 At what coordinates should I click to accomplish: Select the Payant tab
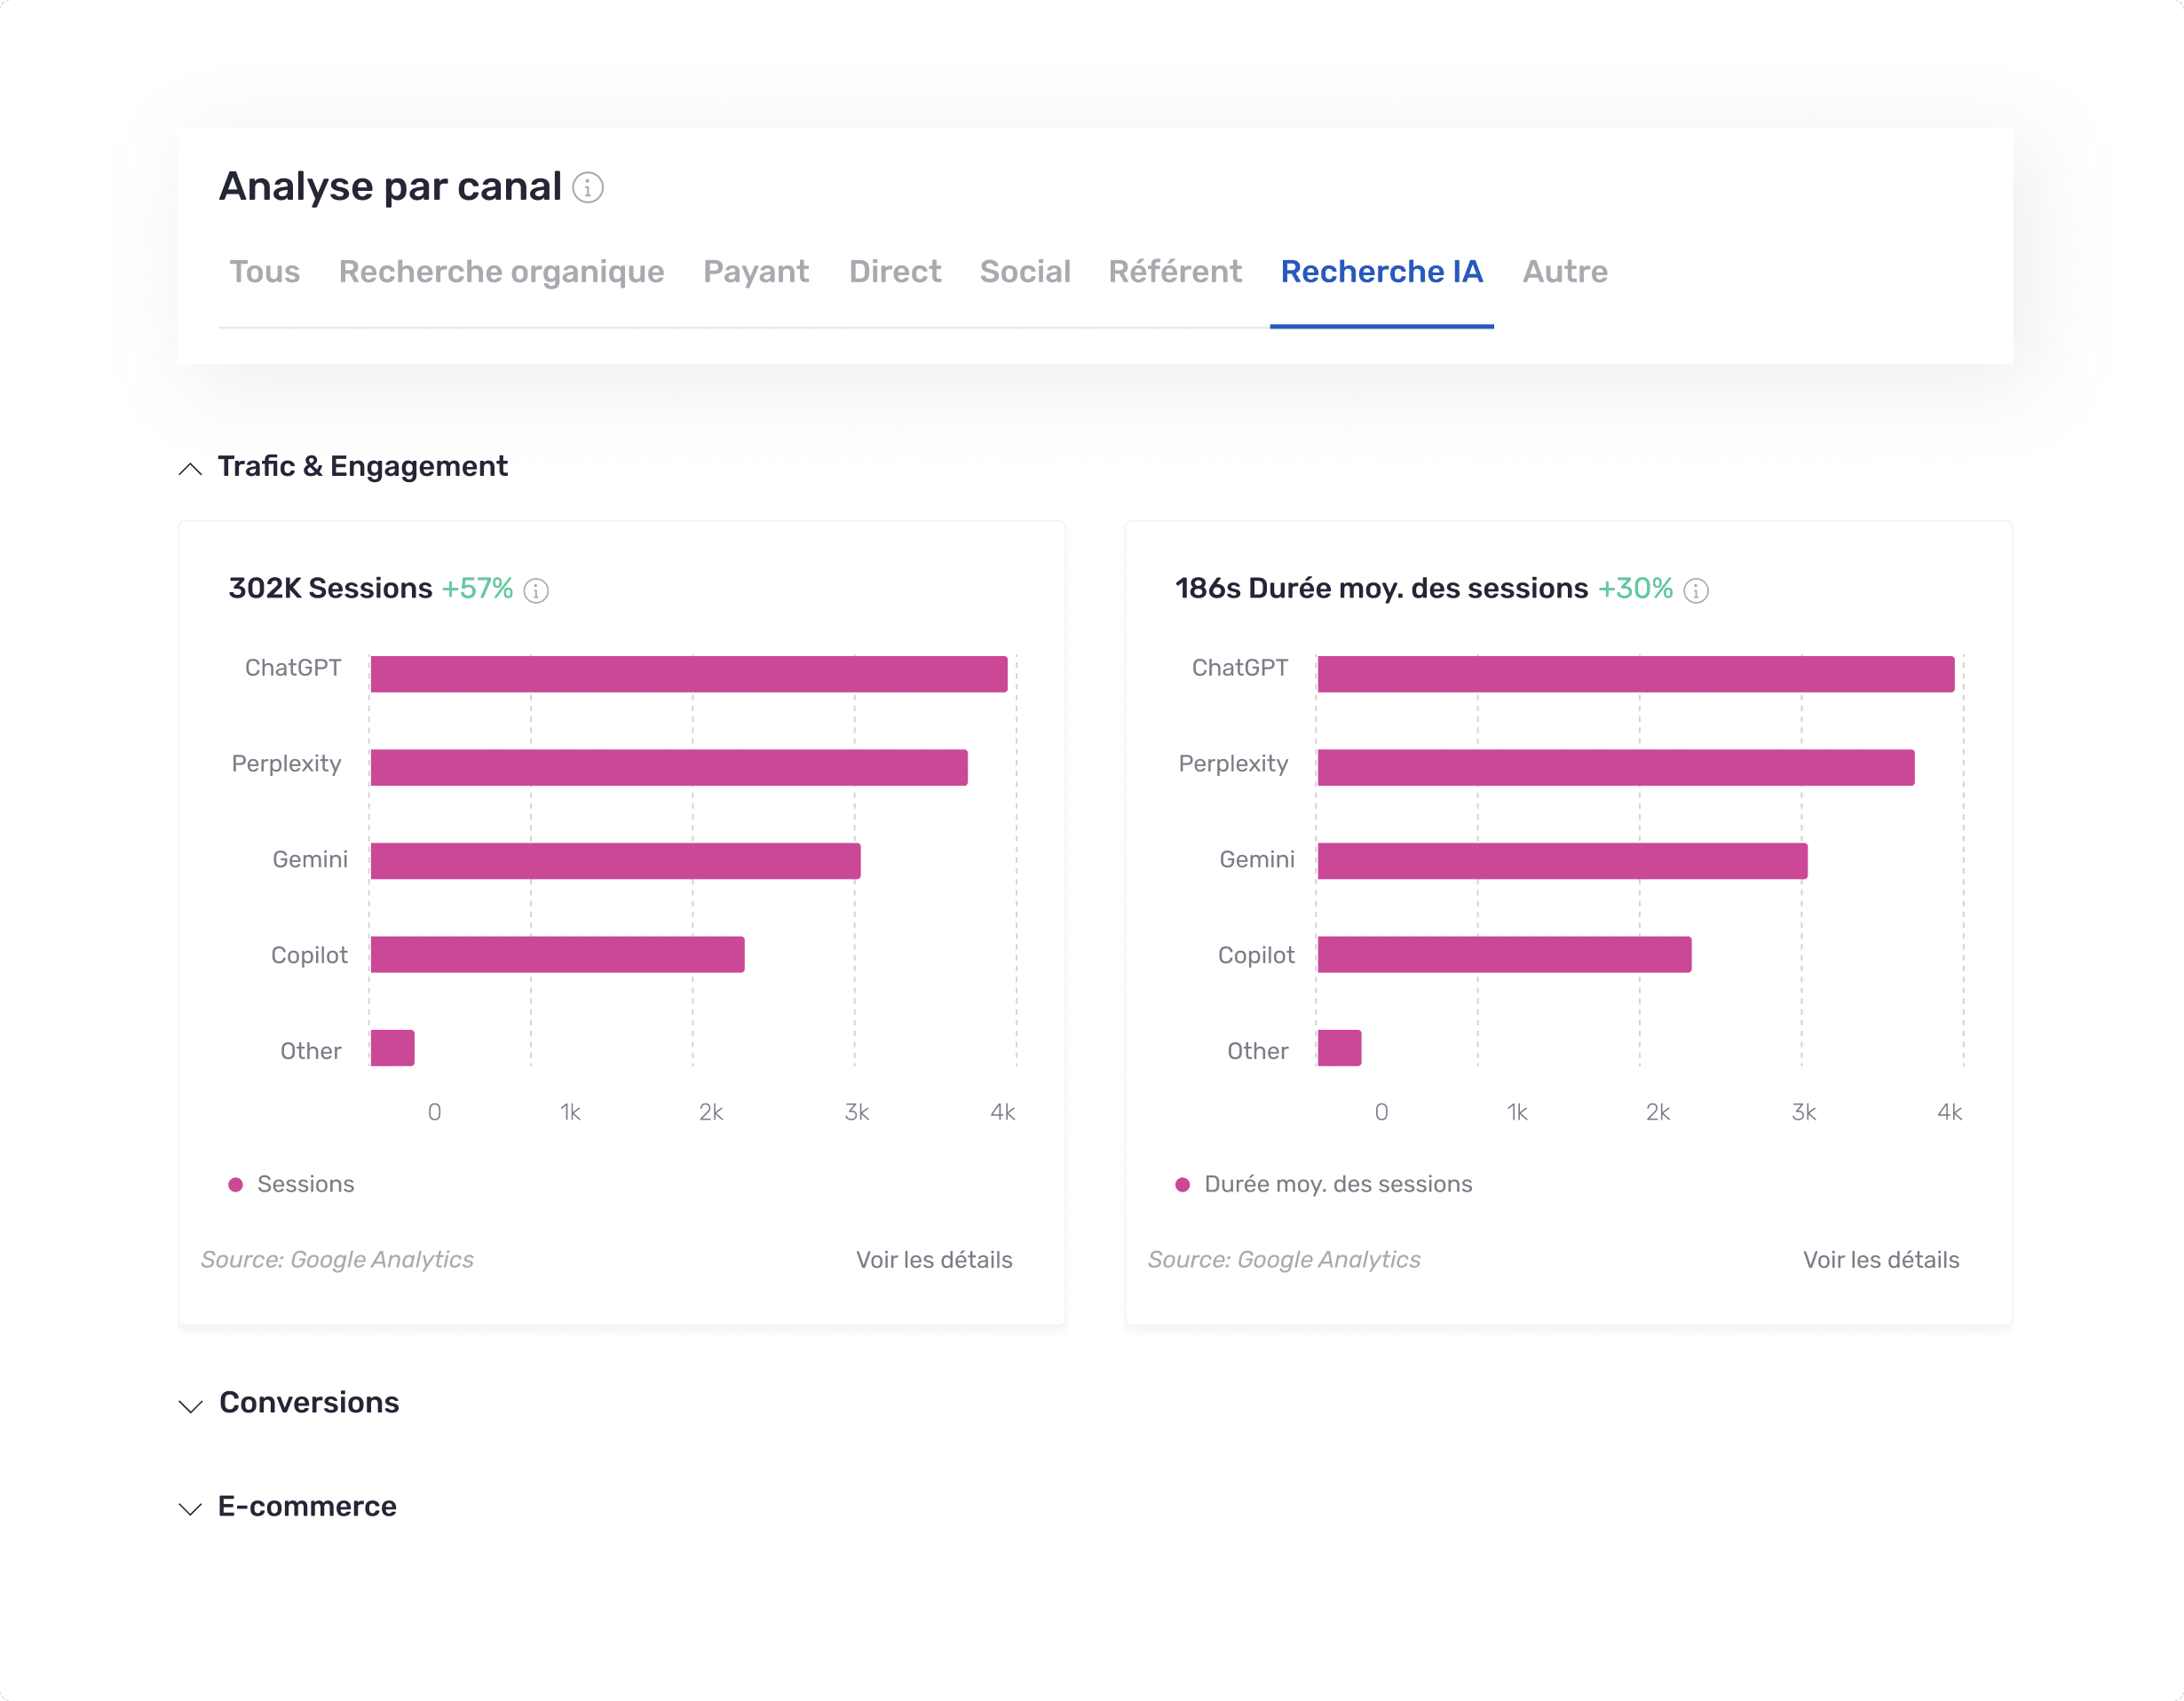[x=756, y=272]
